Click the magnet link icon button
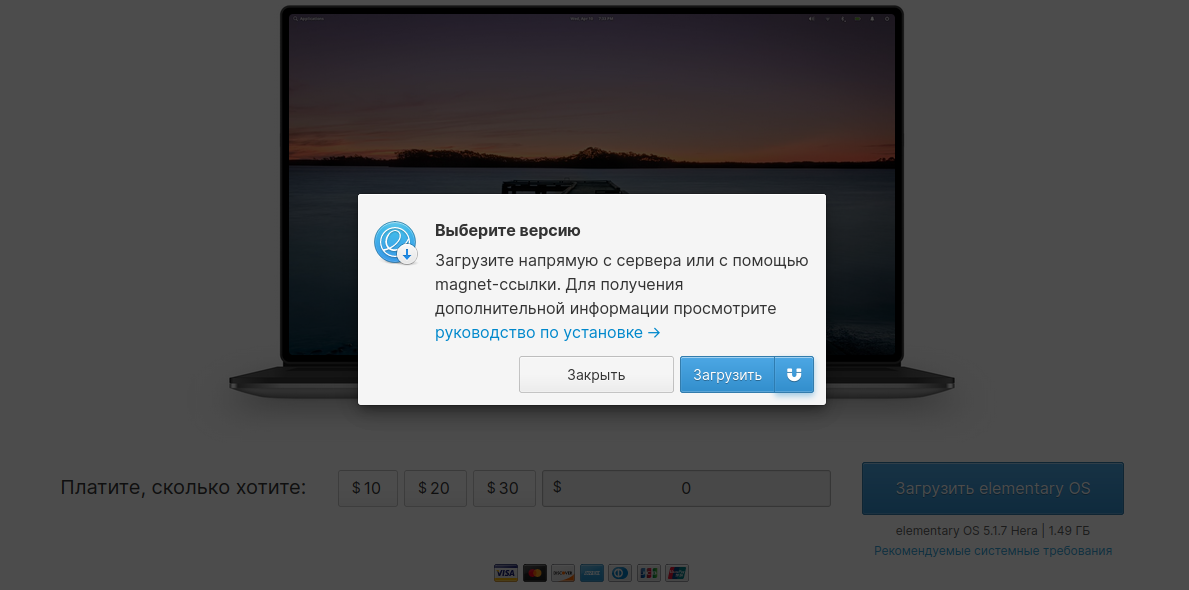 794,375
